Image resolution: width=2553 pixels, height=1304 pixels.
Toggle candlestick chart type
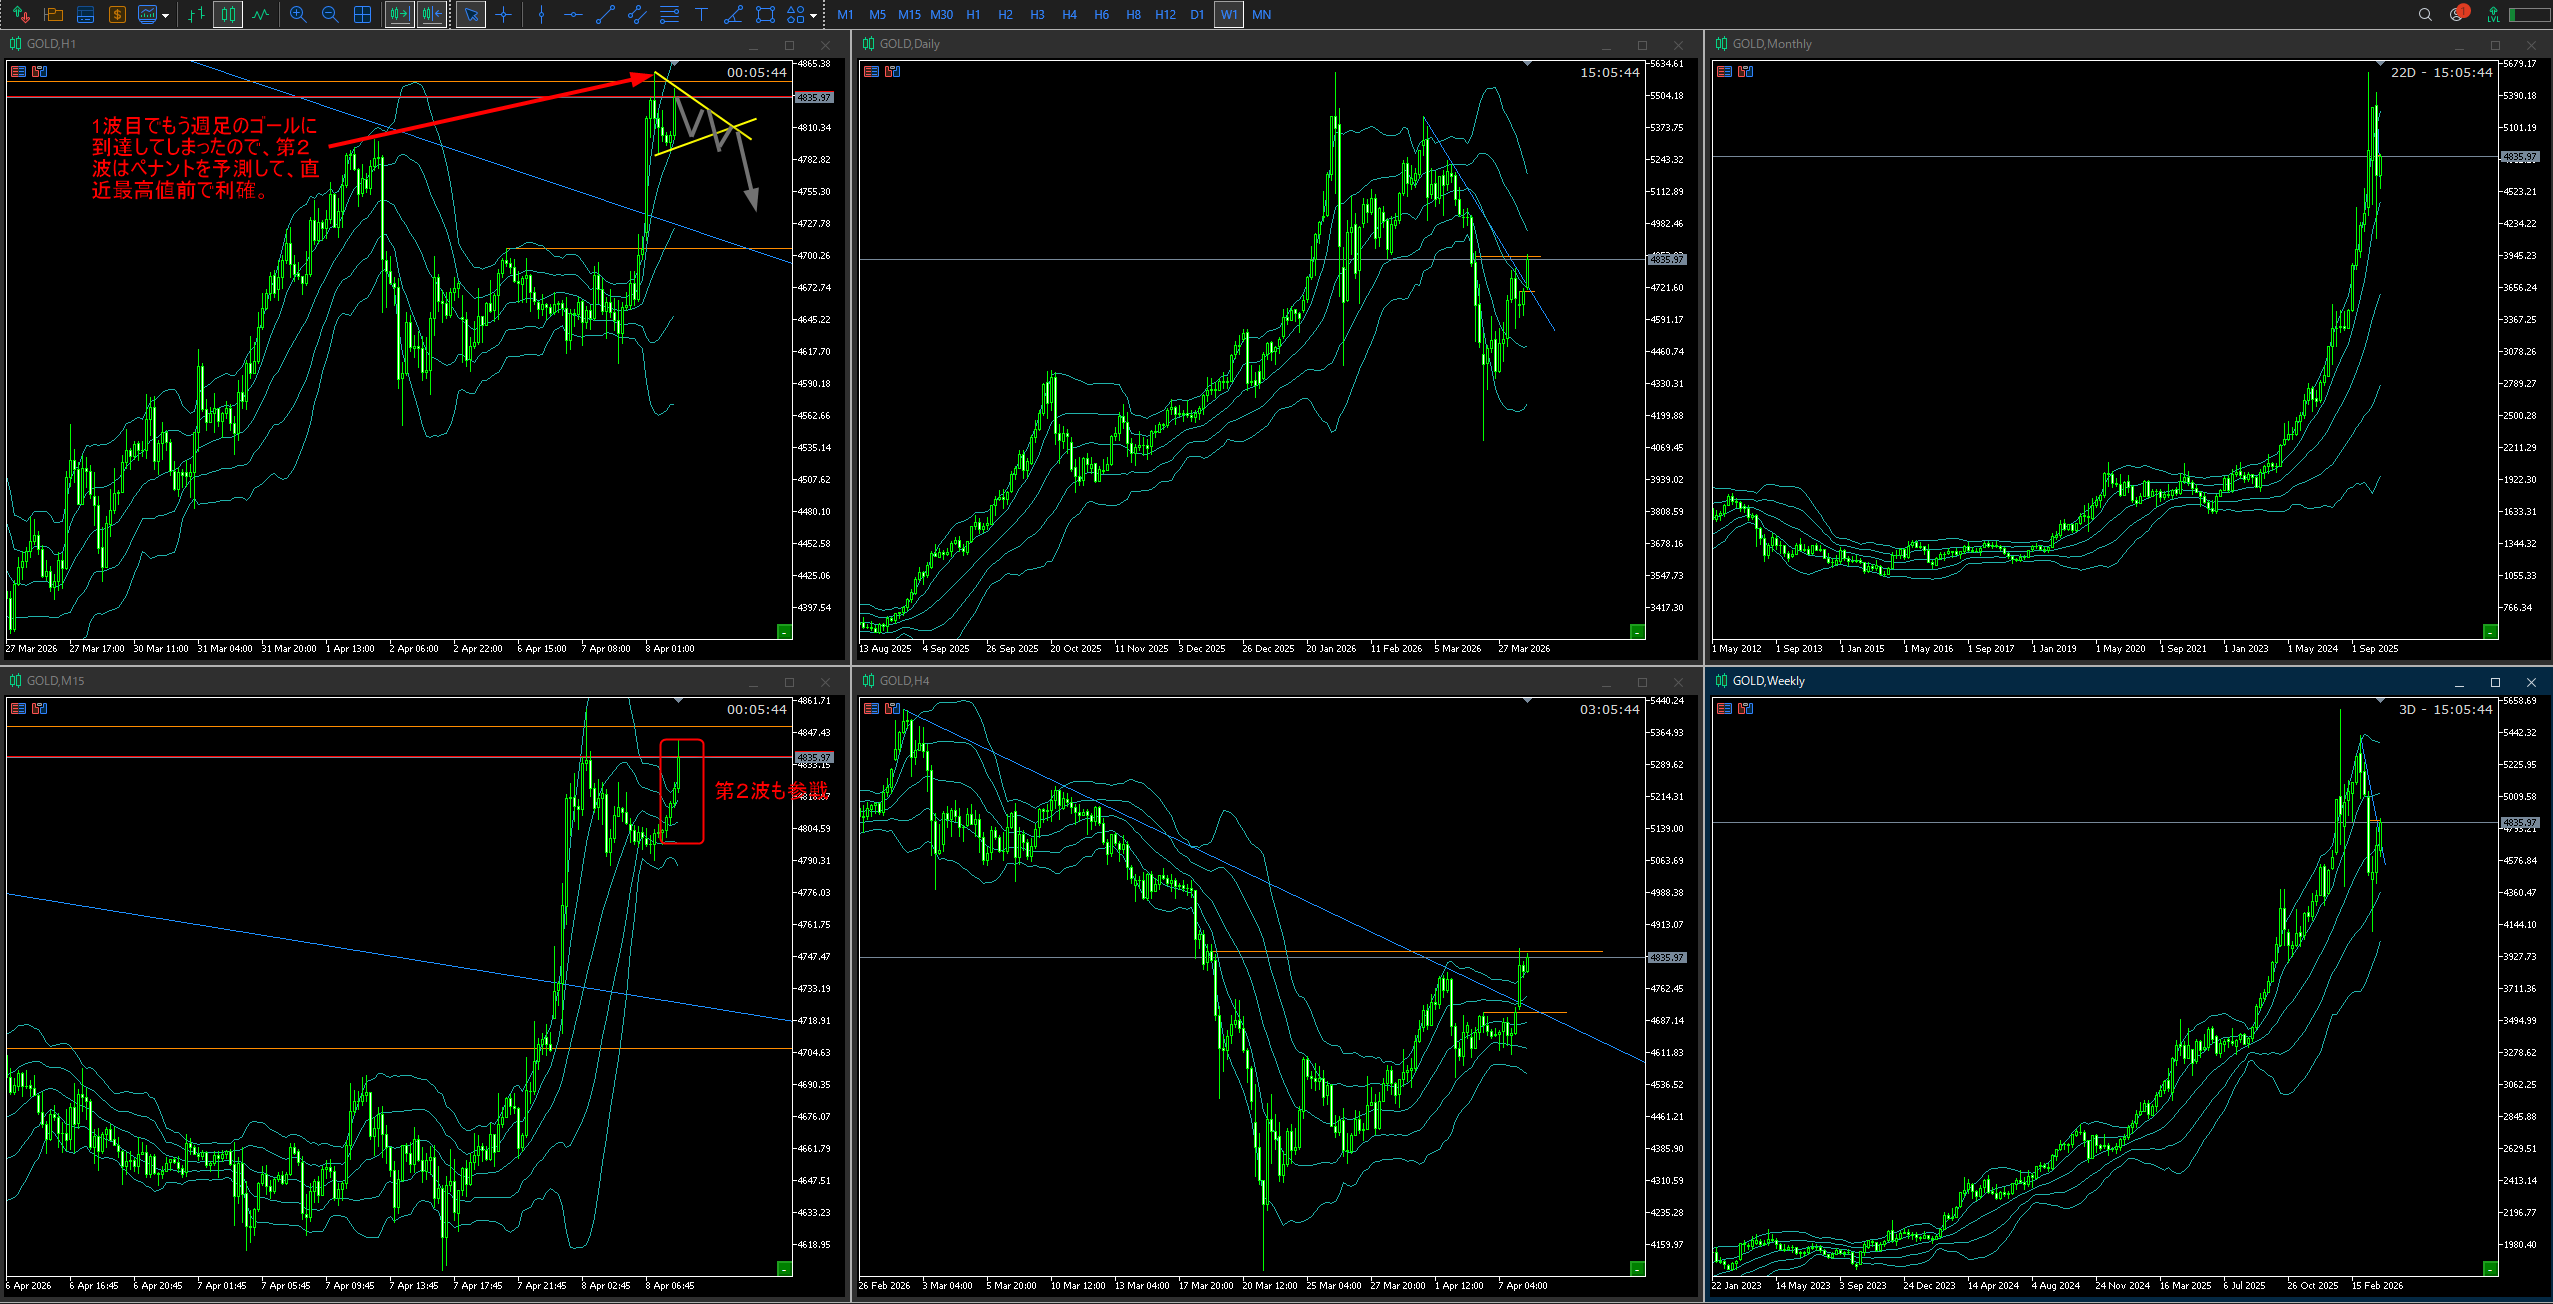228,15
